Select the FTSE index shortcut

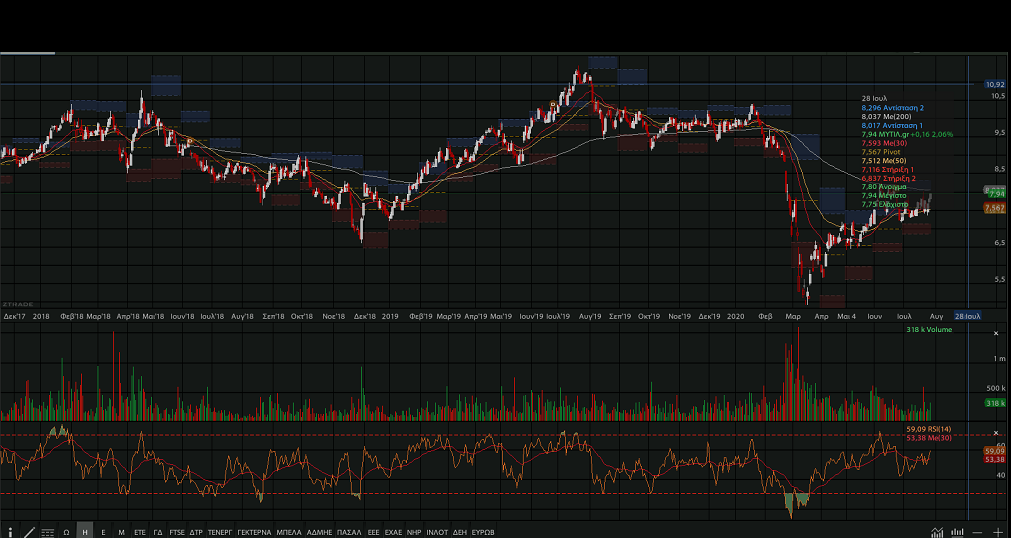[176, 532]
